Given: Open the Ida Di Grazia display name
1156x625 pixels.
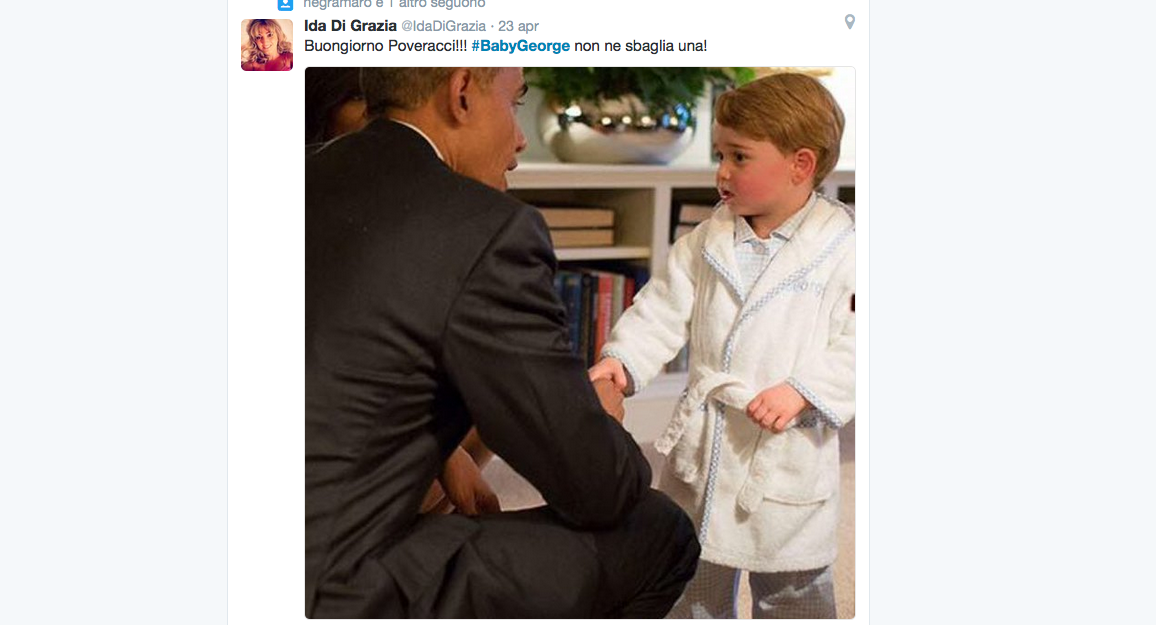Looking at the screenshot, I should tap(350, 26).
